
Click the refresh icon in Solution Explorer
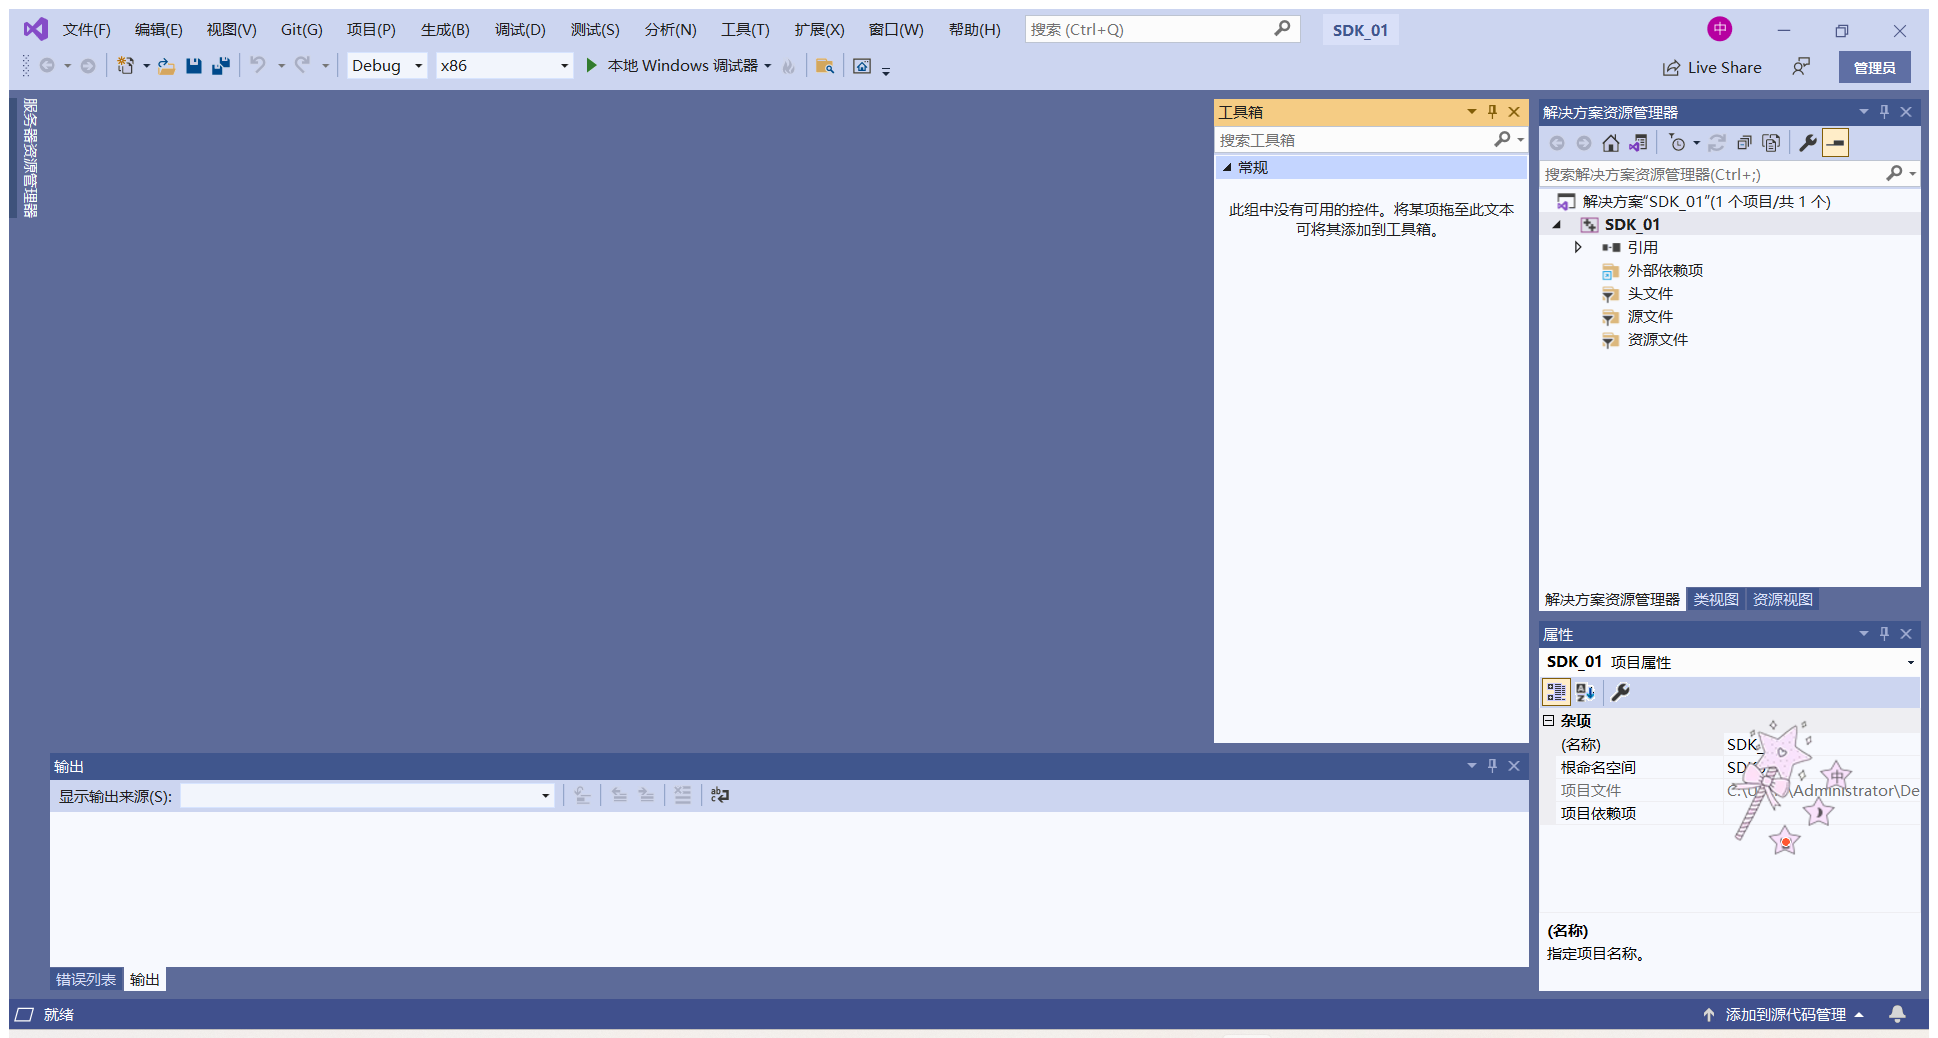(x=1717, y=142)
